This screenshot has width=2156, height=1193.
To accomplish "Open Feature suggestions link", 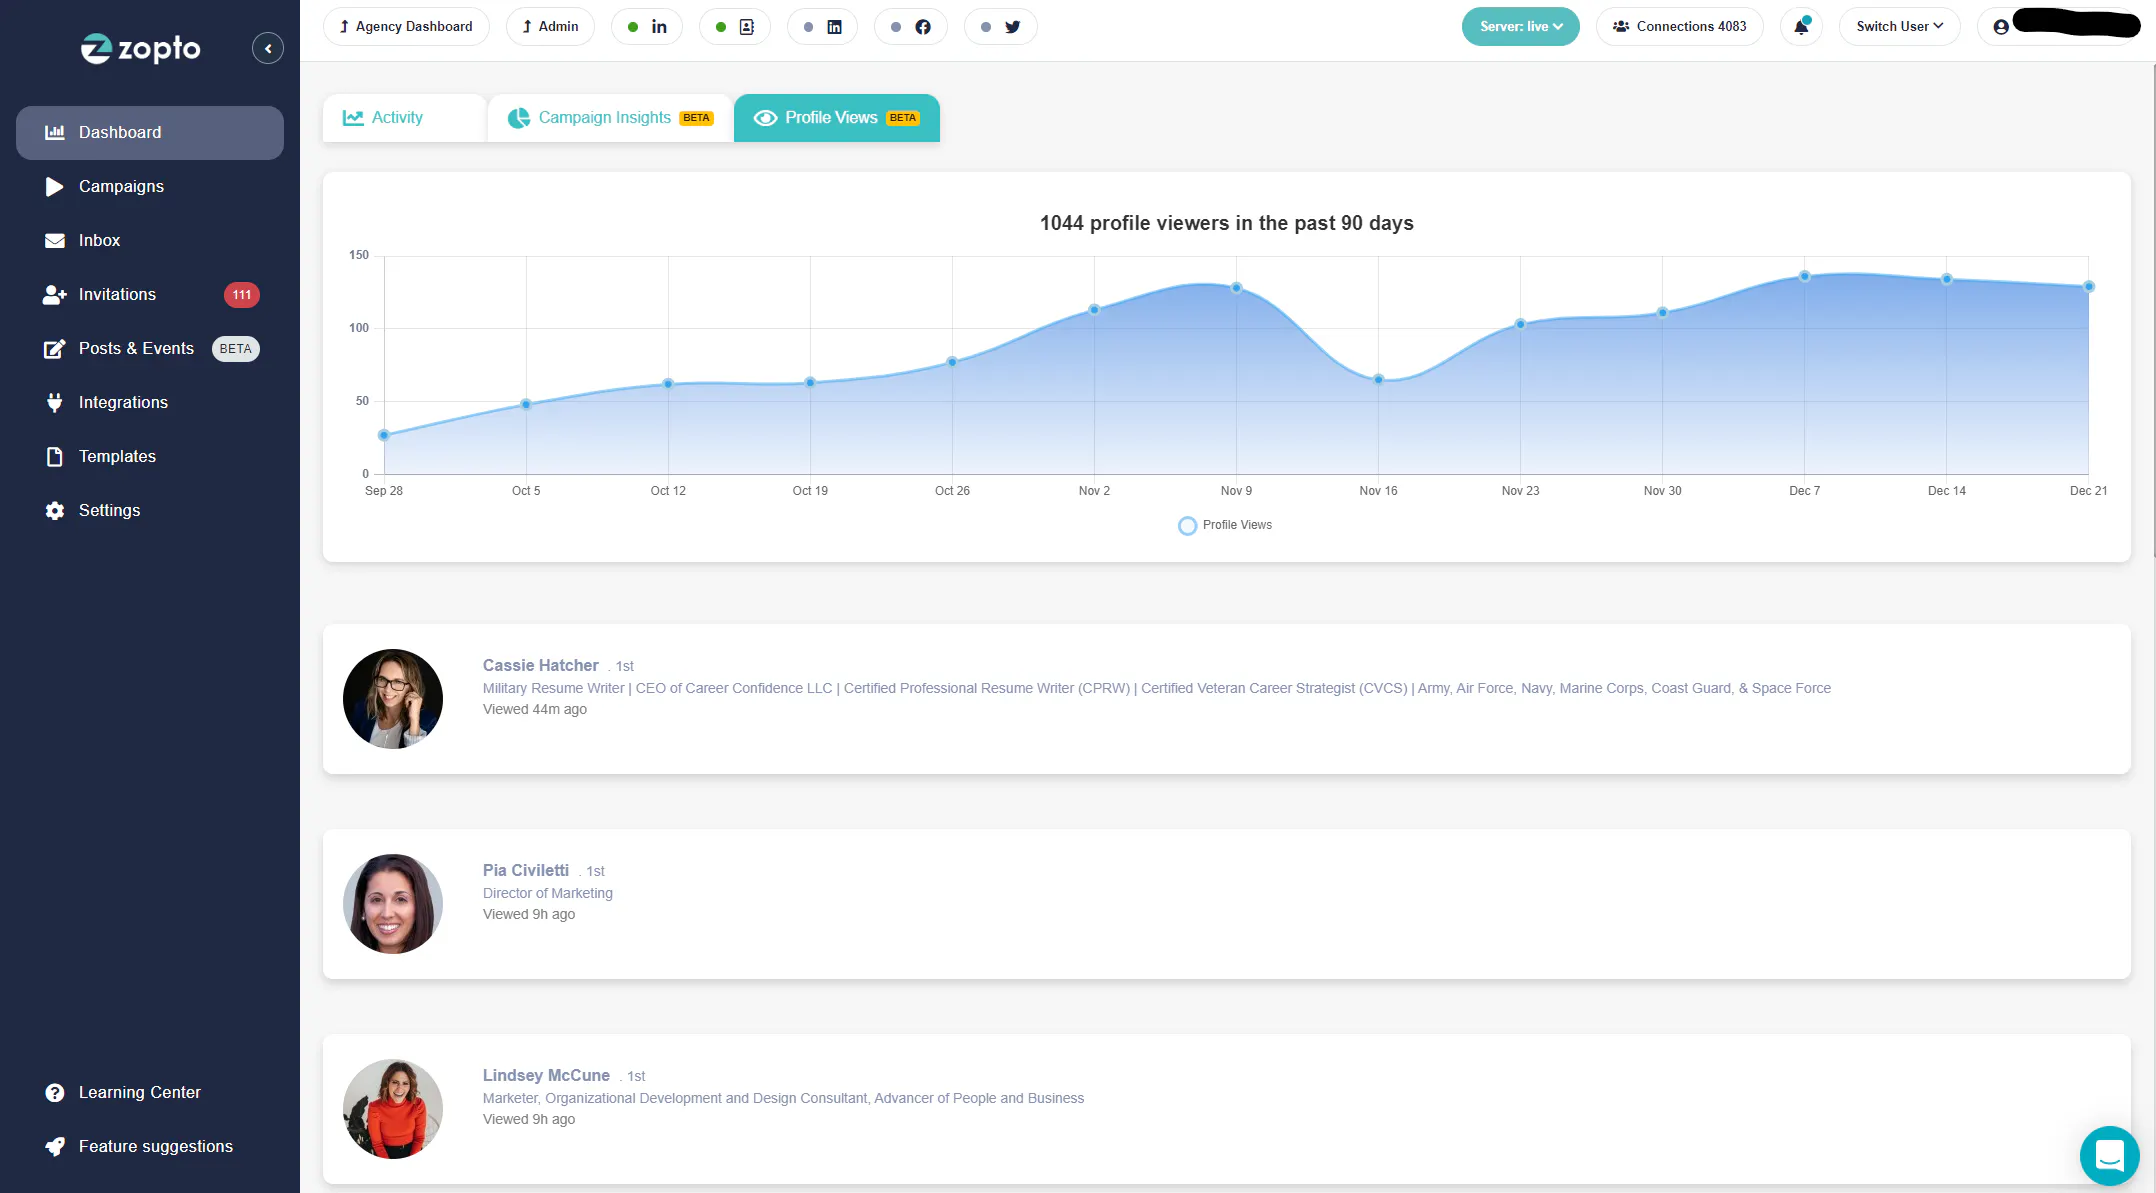I will 156,1146.
